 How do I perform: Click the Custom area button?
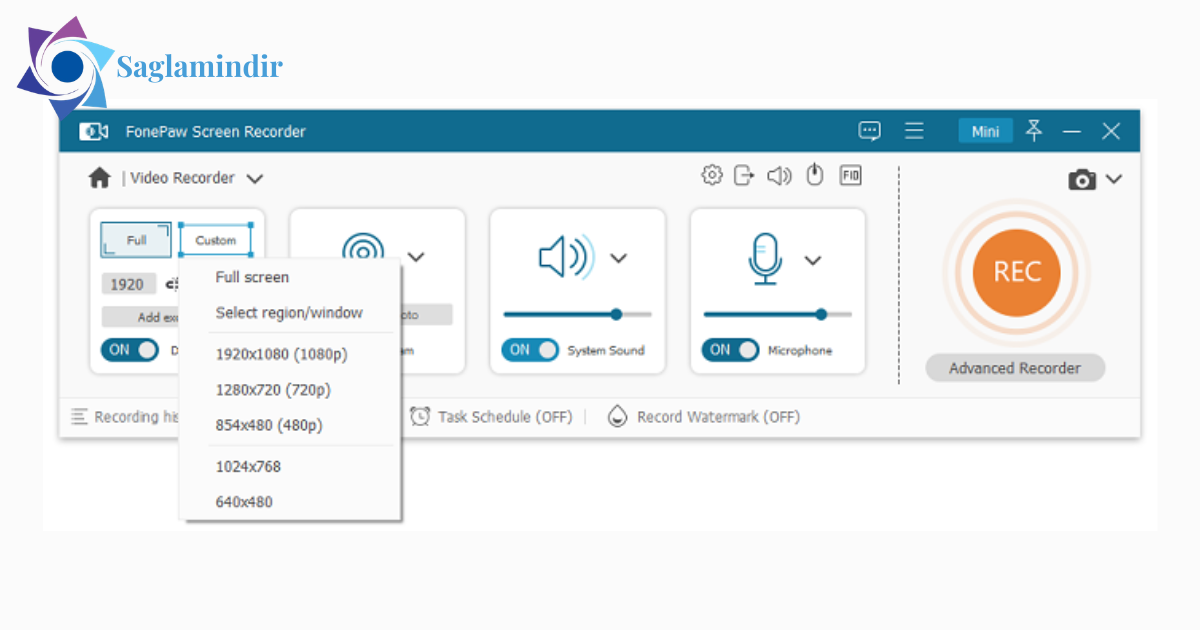(x=215, y=240)
